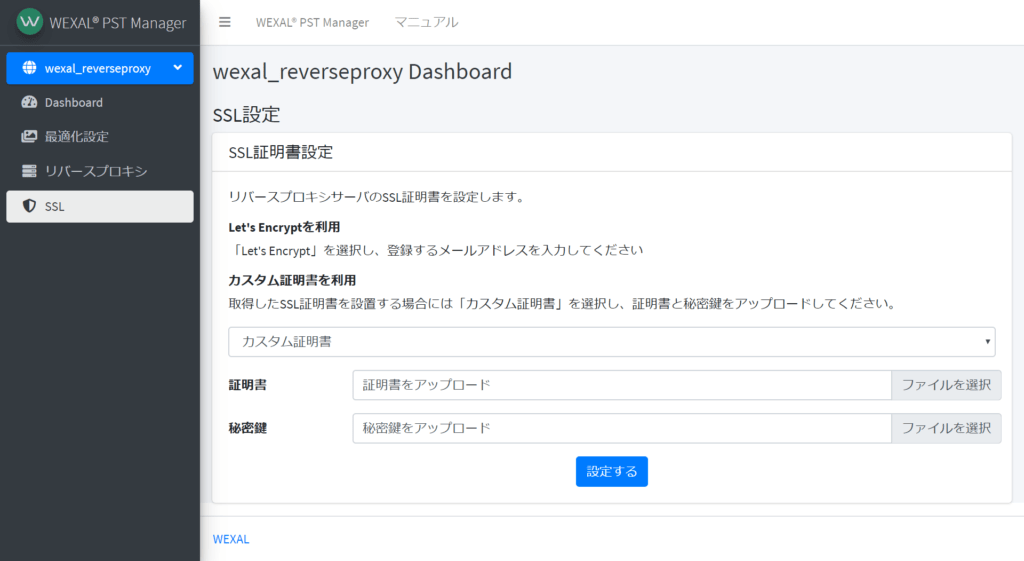This screenshot has width=1024, height=561.
Task: Click ファイルを選択 for 秘密鍵
Action: click(x=946, y=428)
